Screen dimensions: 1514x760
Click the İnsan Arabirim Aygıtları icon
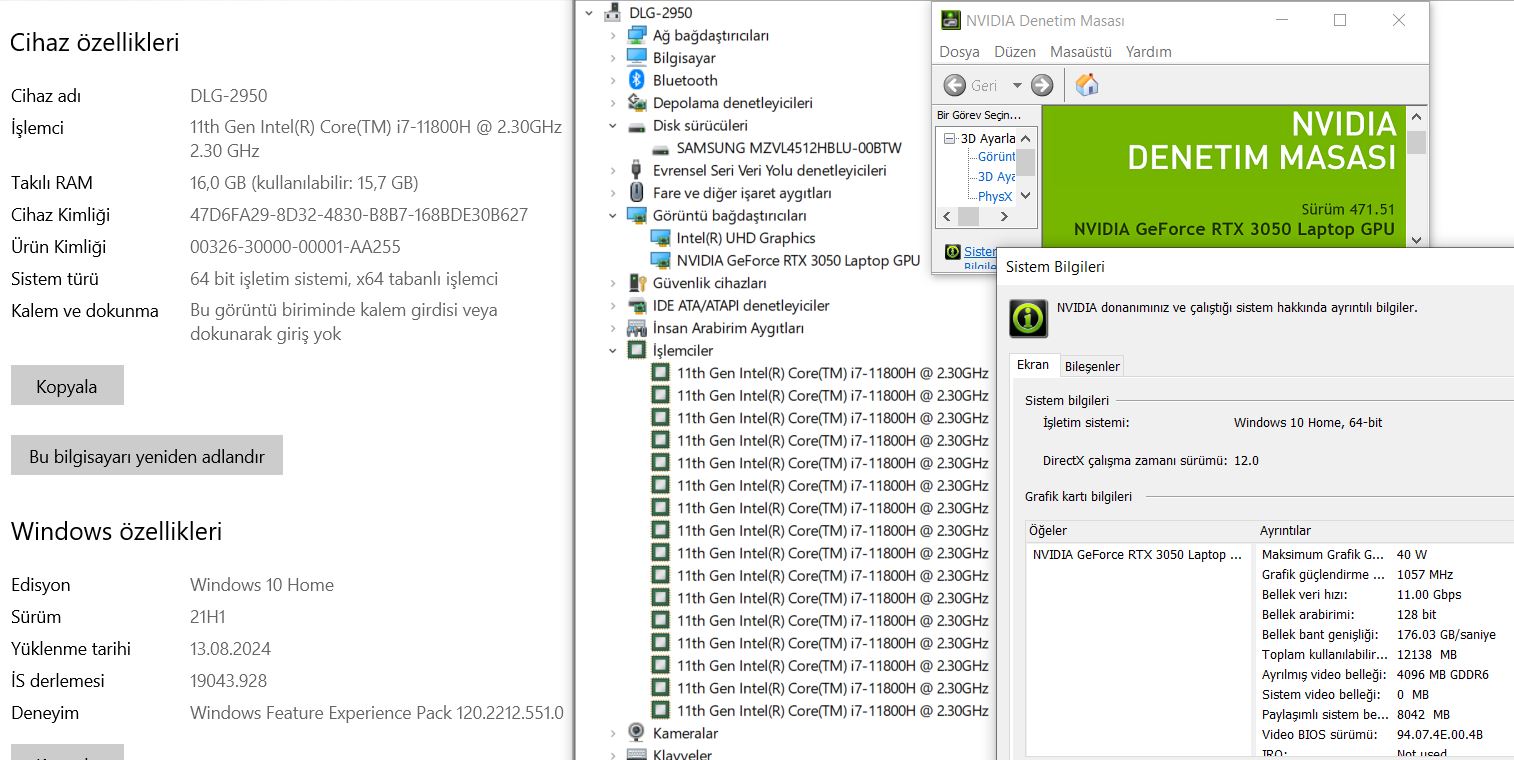click(637, 328)
